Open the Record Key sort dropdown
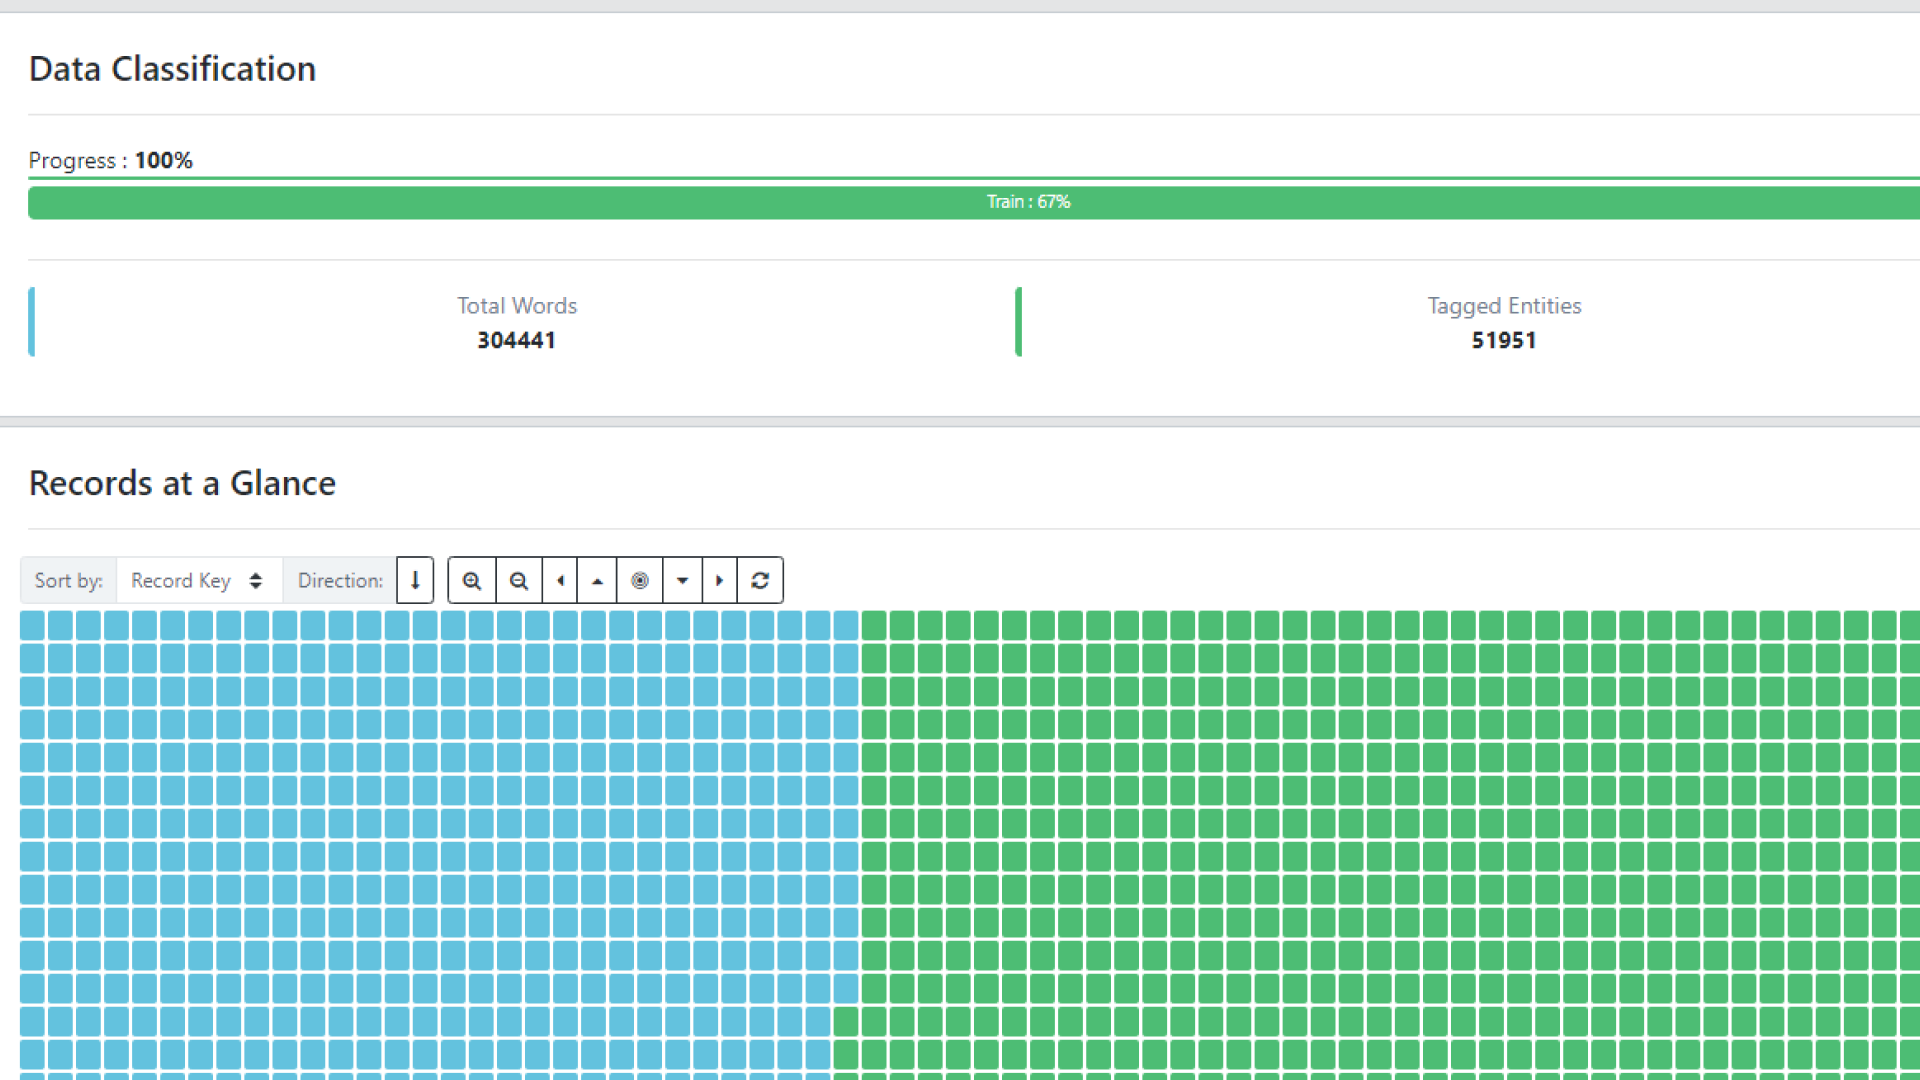This screenshot has width=1920, height=1080. pyautogui.click(x=198, y=581)
